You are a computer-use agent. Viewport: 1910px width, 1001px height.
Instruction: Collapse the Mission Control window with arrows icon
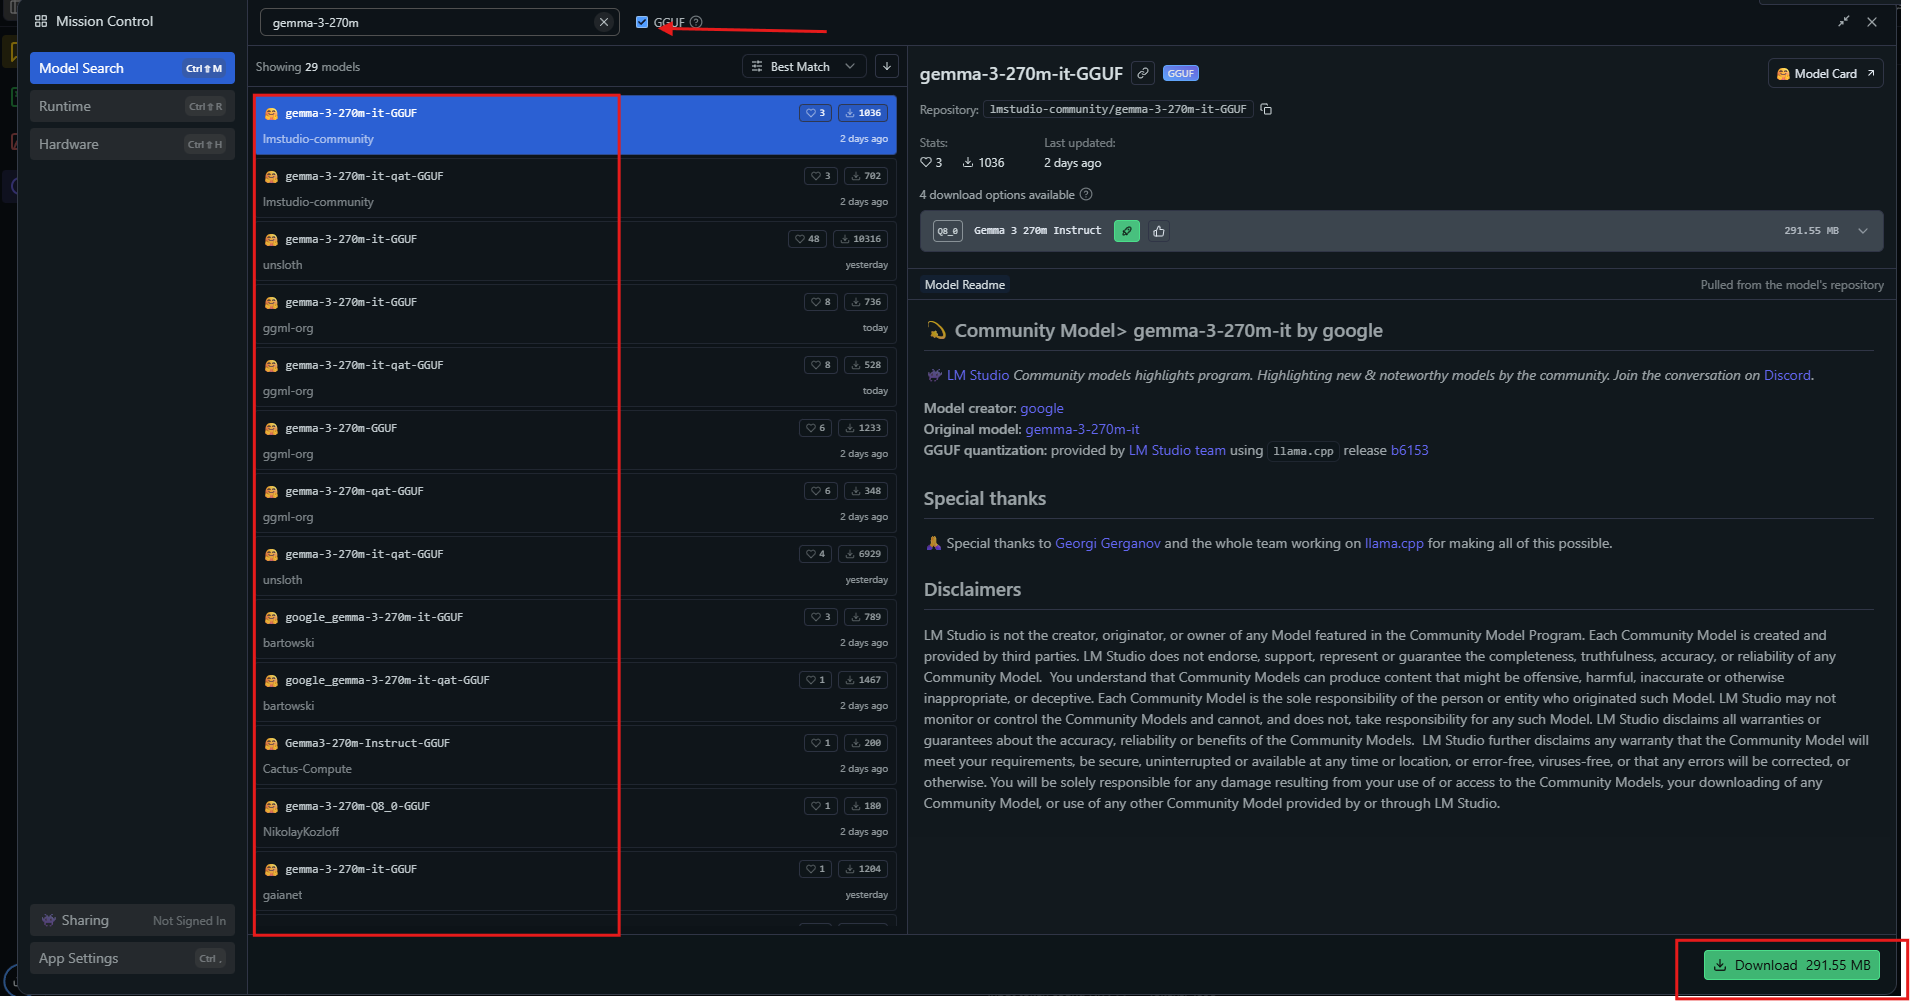tap(1843, 21)
